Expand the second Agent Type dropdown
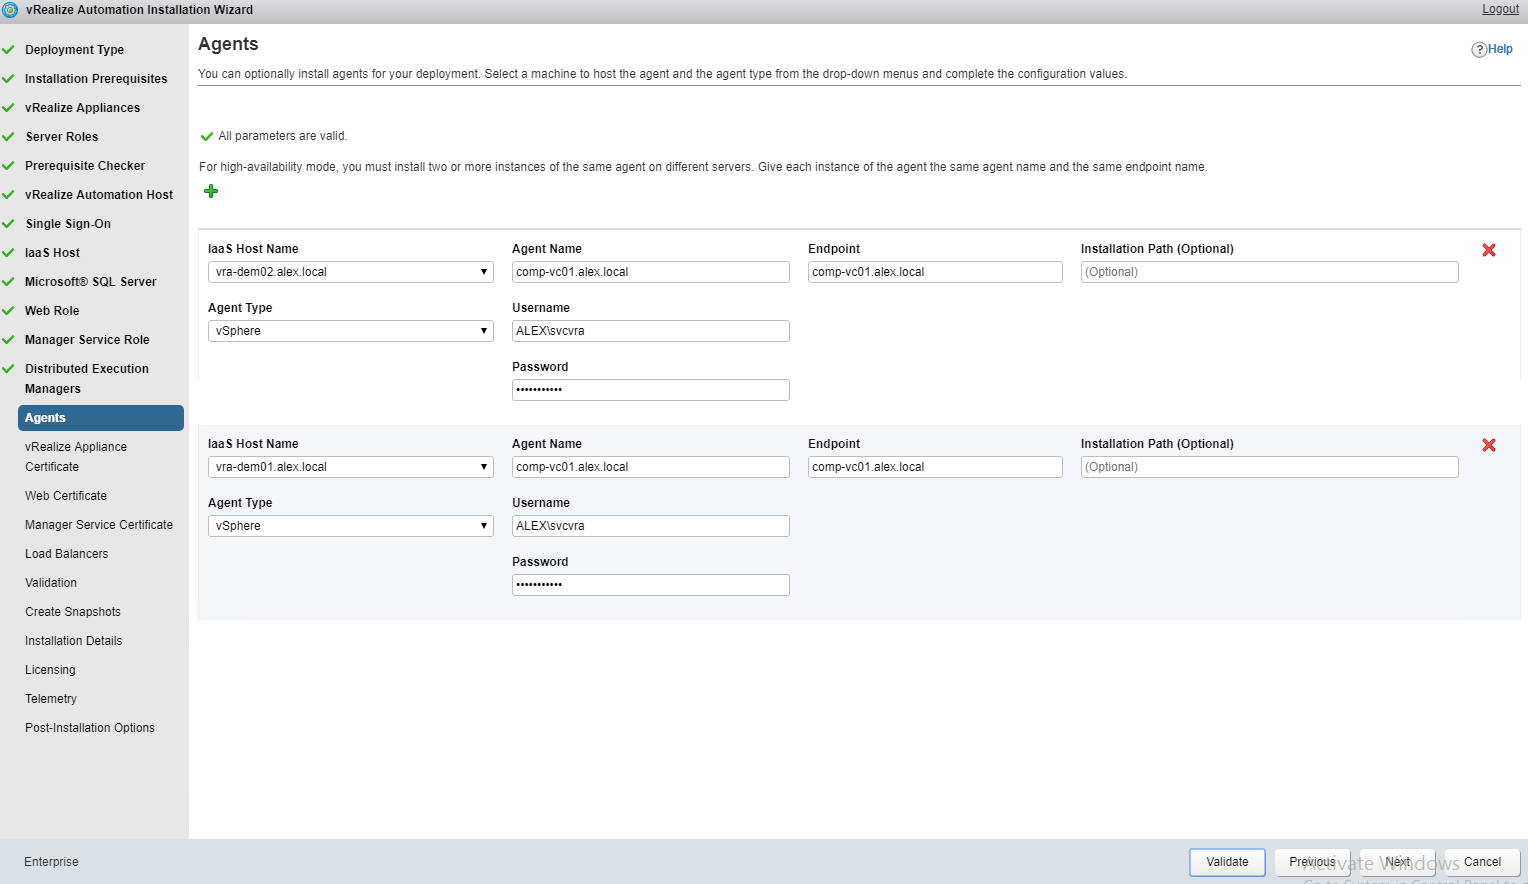The width and height of the screenshot is (1528, 884). click(x=350, y=526)
